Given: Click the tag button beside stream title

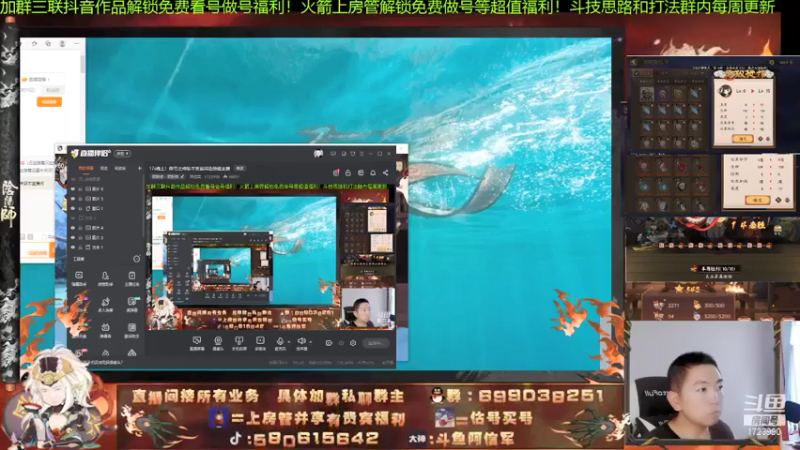Looking at the screenshot, I should coord(240,168).
